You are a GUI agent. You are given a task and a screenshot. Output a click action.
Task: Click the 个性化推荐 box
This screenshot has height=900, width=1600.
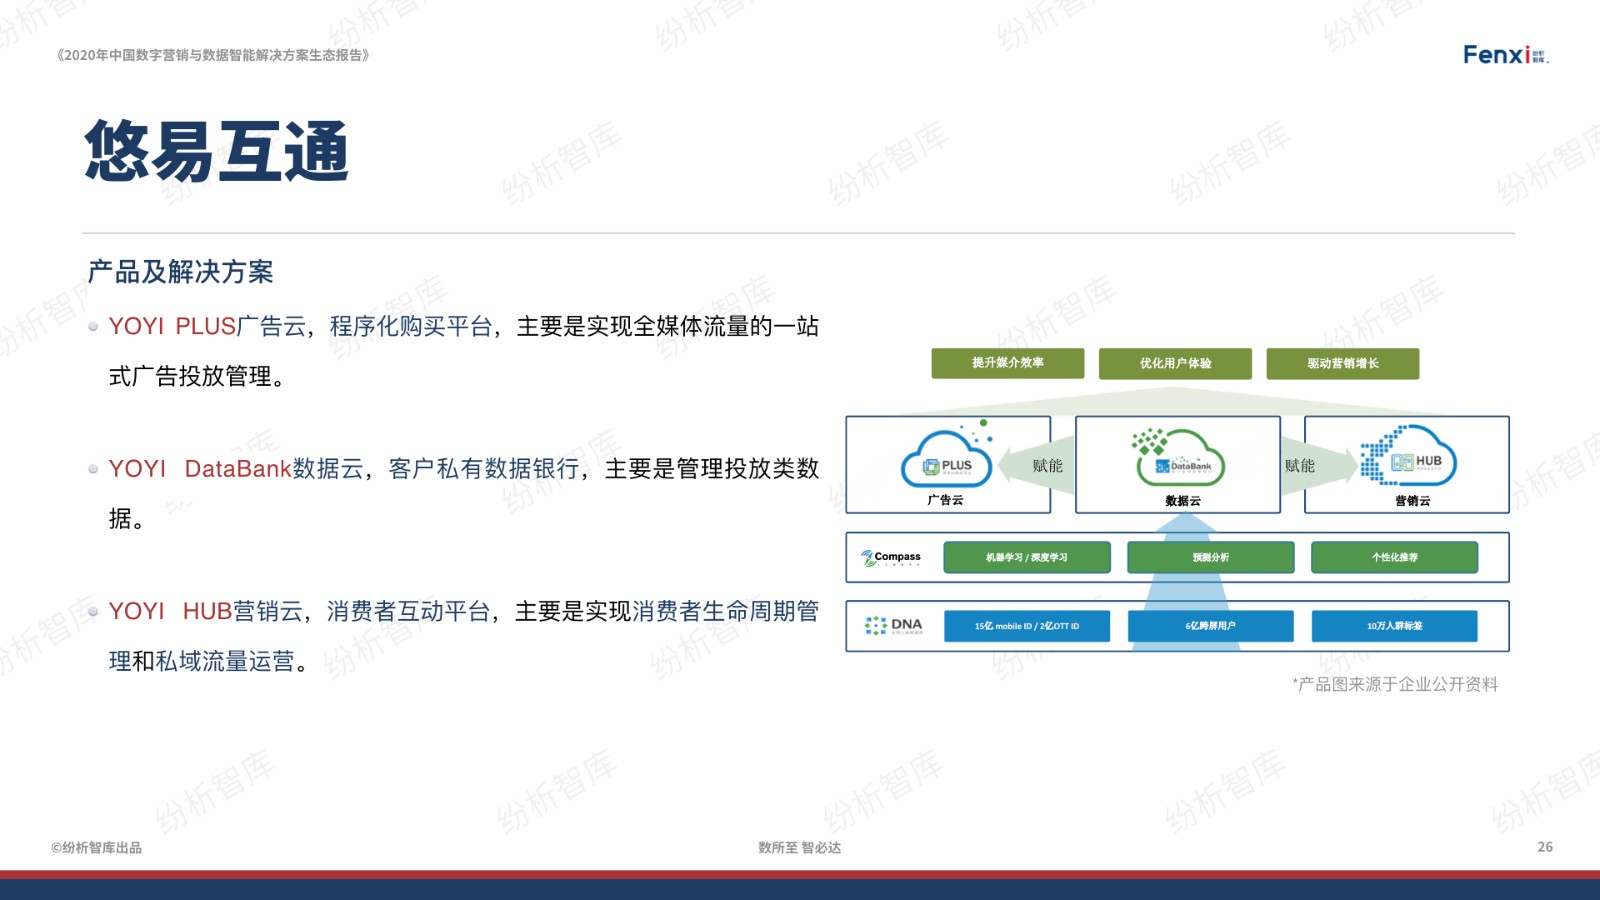pos(1395,557)
